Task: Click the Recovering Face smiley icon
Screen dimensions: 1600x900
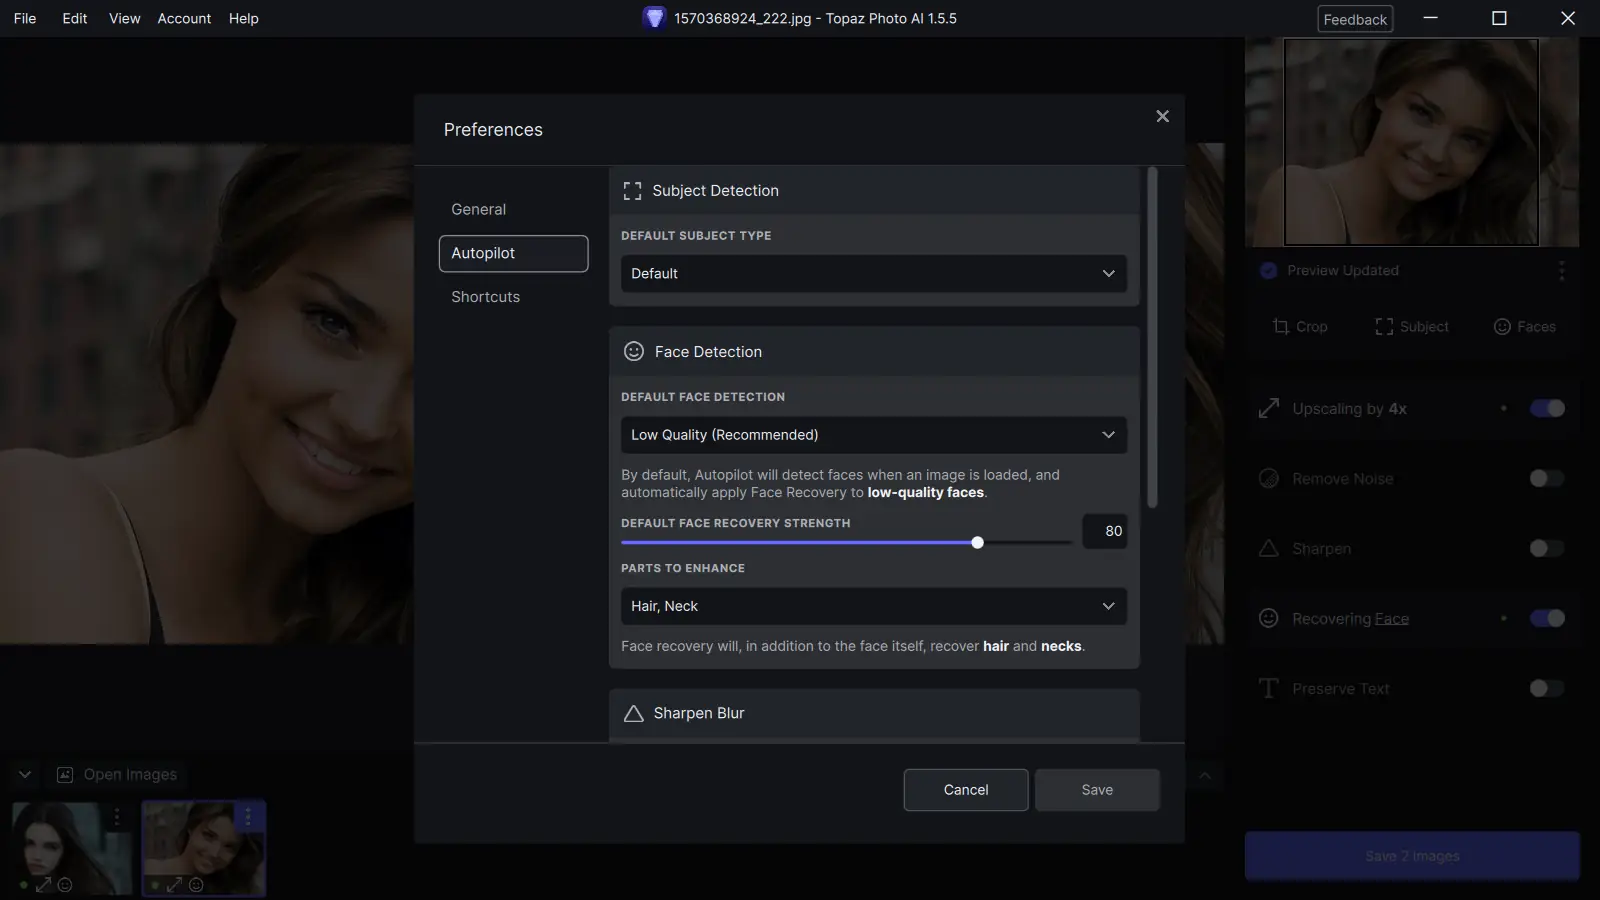Action: (1269, 618)
